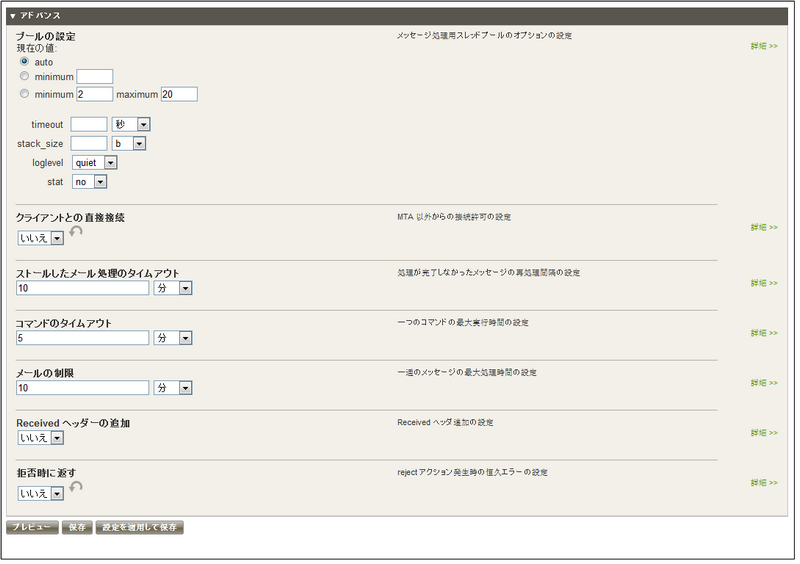This screenshot has width=800, height=564.
Task: Open unit dropdown for コマンドのタイムアウト
Action: (173, 338)
